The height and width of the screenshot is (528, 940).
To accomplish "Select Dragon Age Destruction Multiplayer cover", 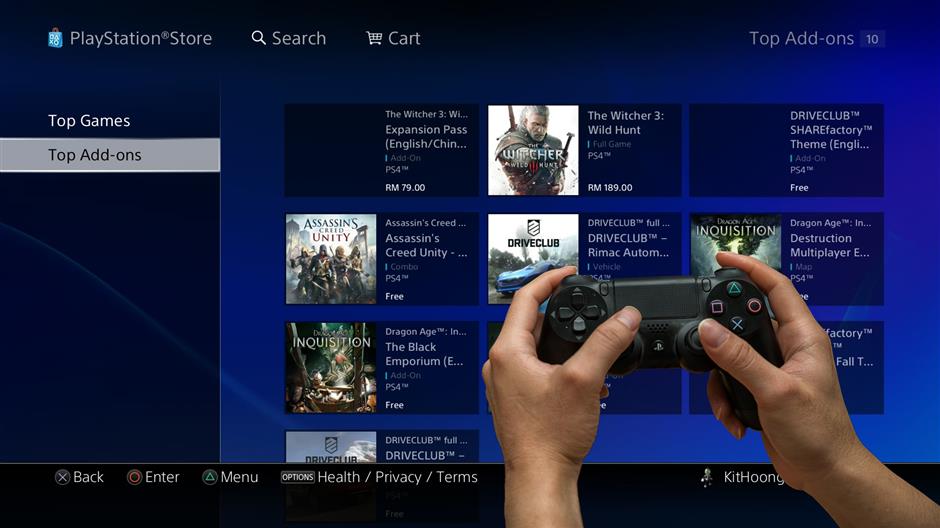I will point(735,240).
